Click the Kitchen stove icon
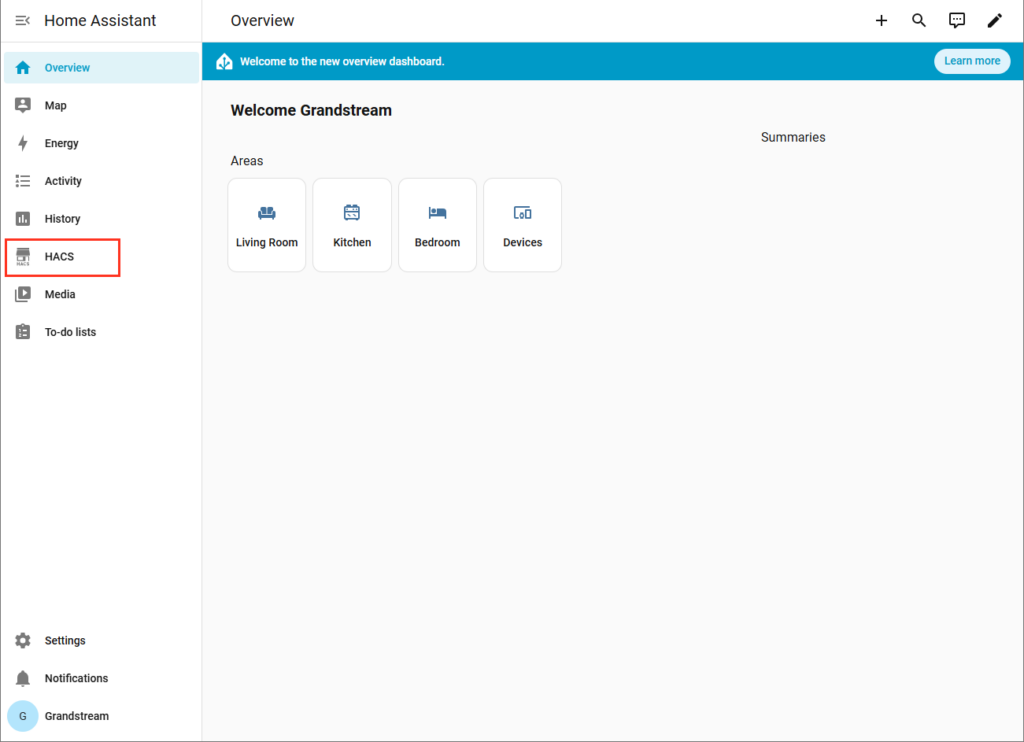1024x742 pixels. pos(352,212)
